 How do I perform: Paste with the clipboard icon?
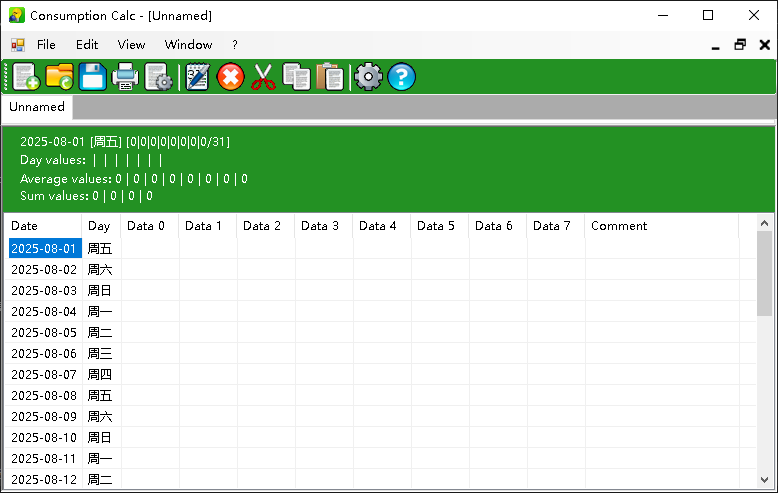(x=329, y=77)
